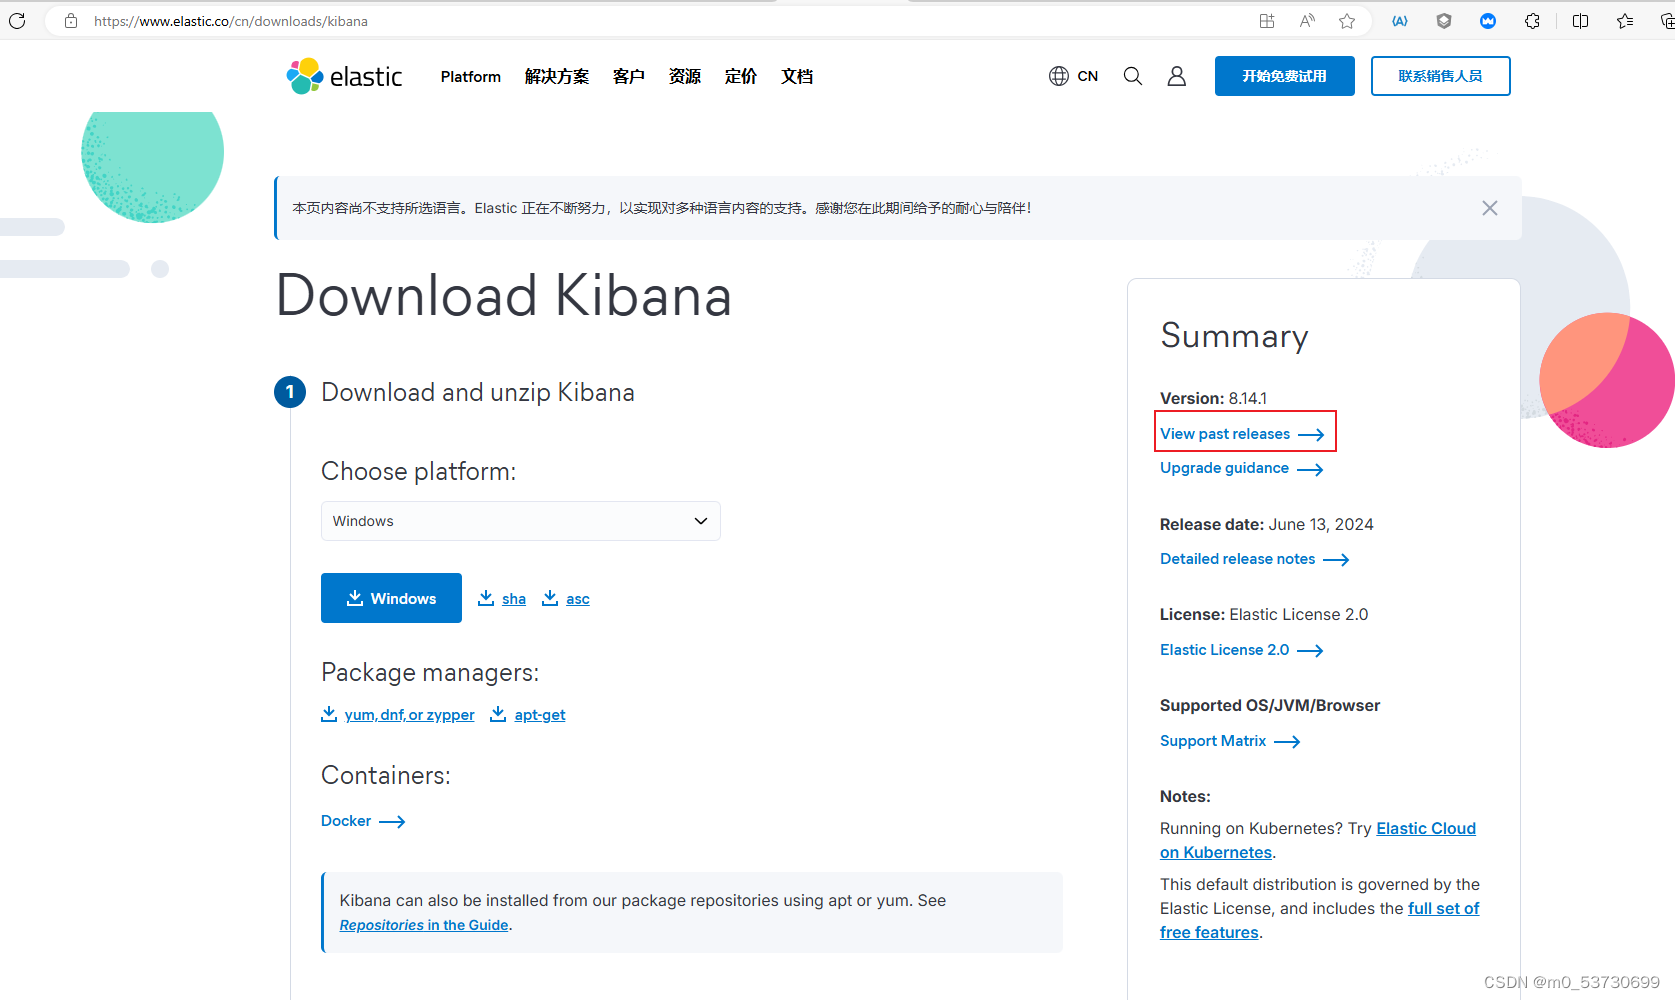Open the 文档 menu
Viewport: 1675px width, 1000px height.
click(x=797, y=76)
